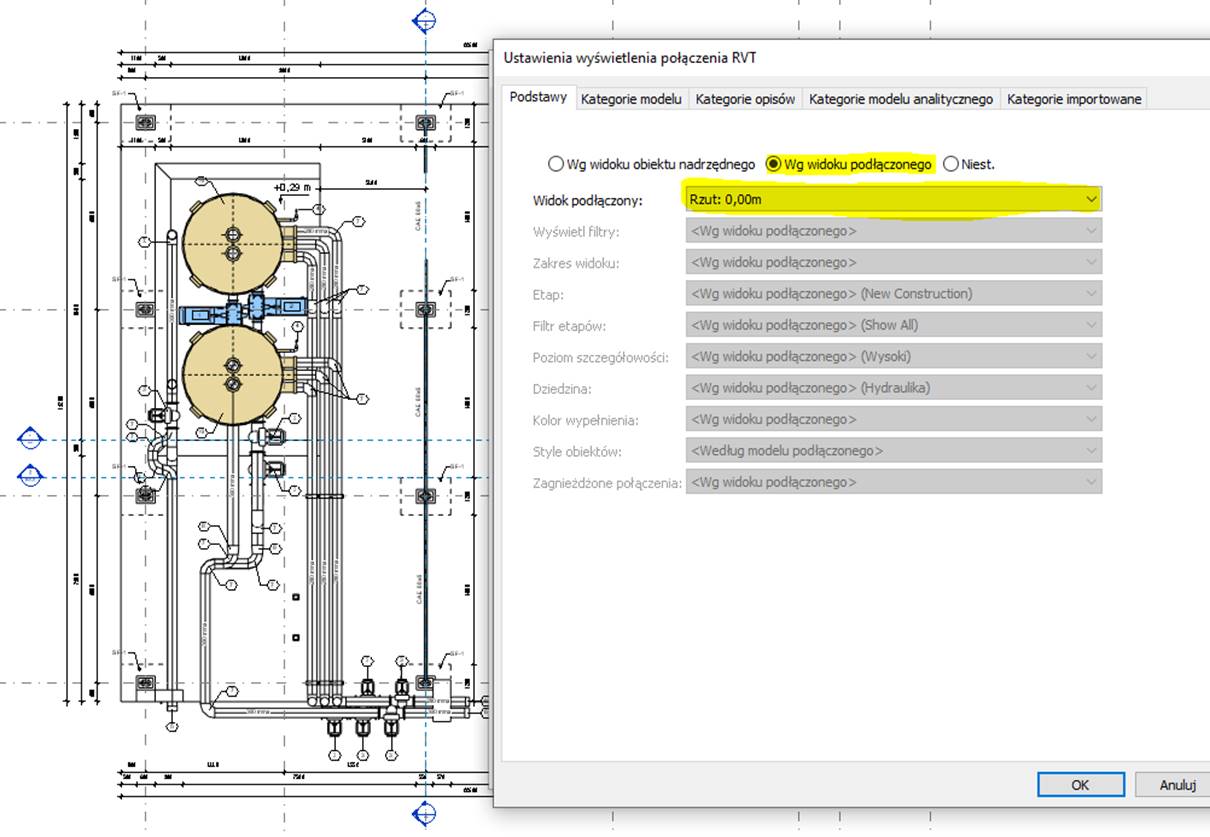Image resolution: width=1210 pixels, height=837 pixels.
Task: Switch to the Kategorie modelu tab
Action: [x=632, y=99]
